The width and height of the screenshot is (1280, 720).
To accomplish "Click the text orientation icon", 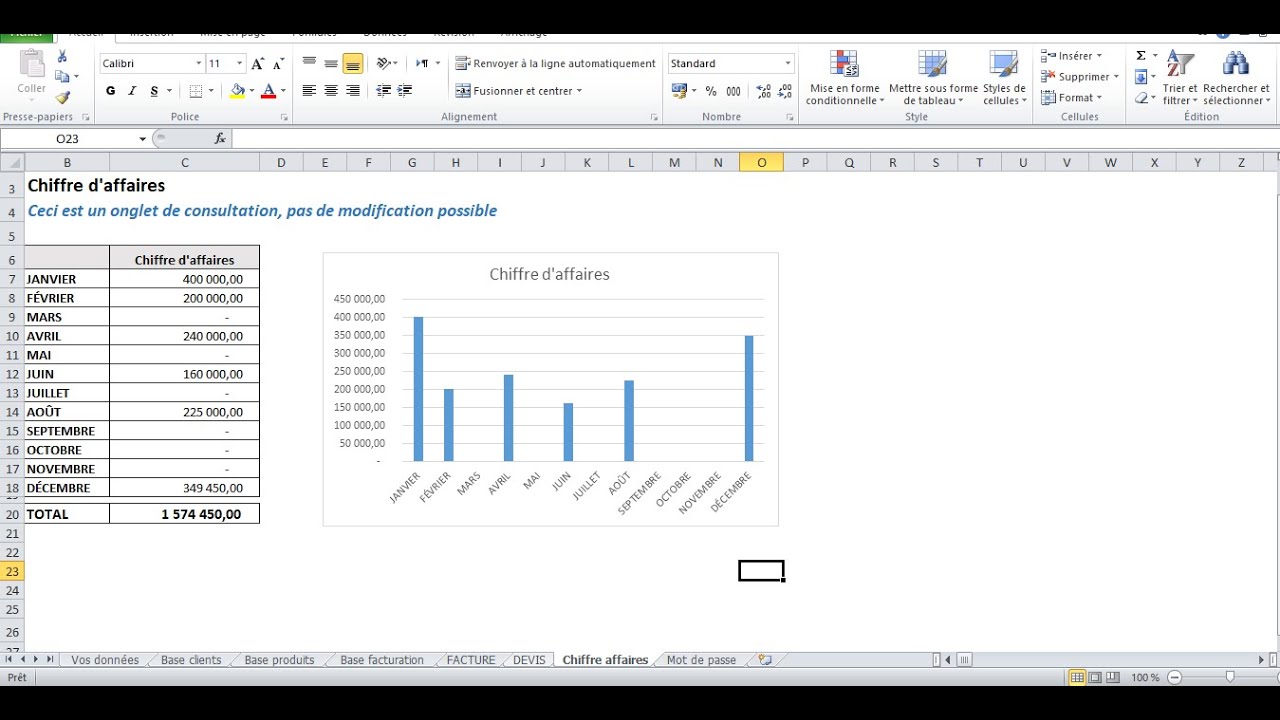I will click(386, 63).
